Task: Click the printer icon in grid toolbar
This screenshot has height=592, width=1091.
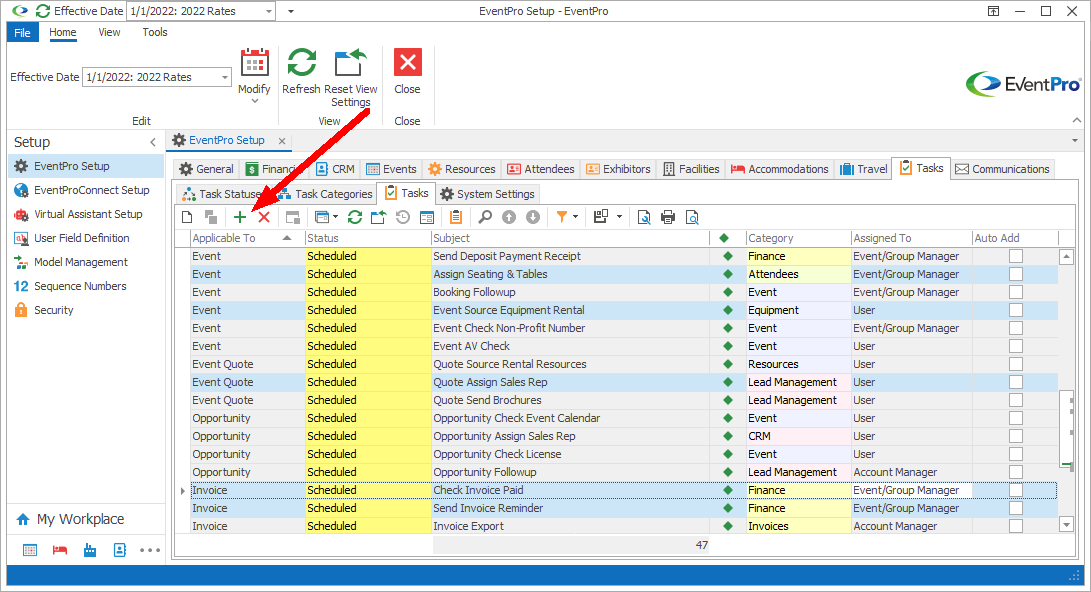Action: pyautogui.click(x=668, y=217)
